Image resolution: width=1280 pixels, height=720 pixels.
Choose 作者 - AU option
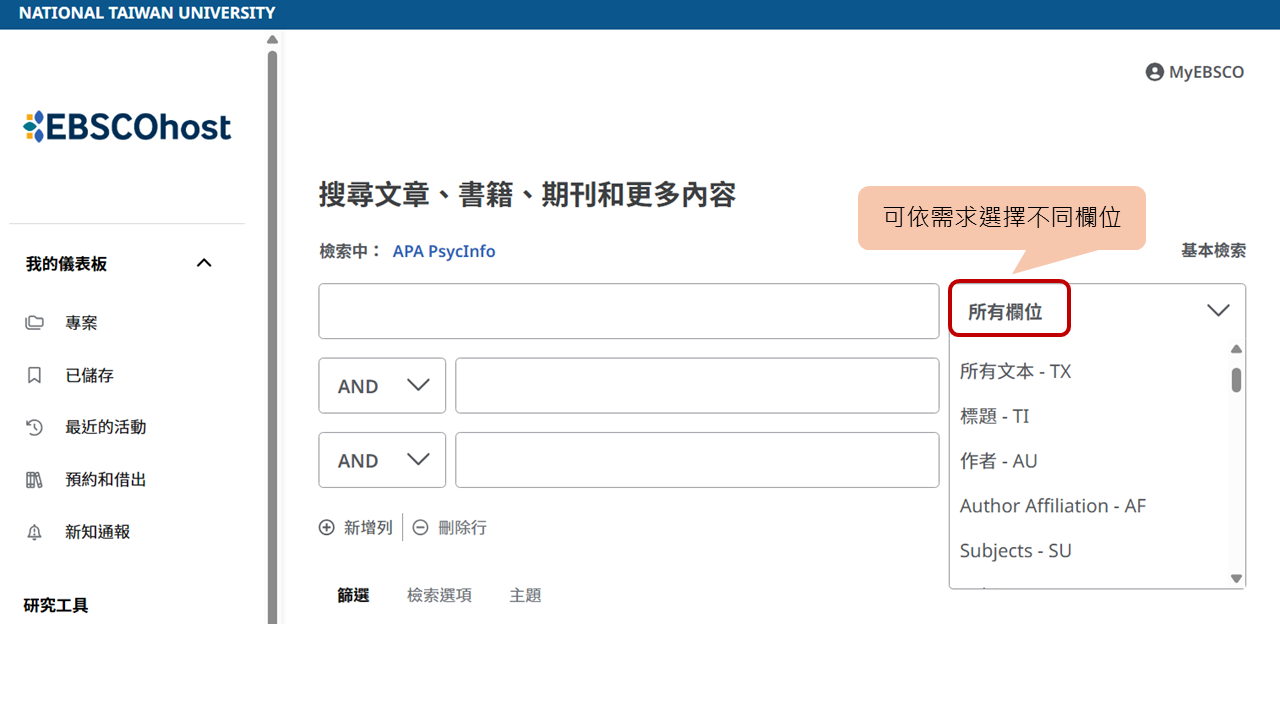[x=998, y=461]
